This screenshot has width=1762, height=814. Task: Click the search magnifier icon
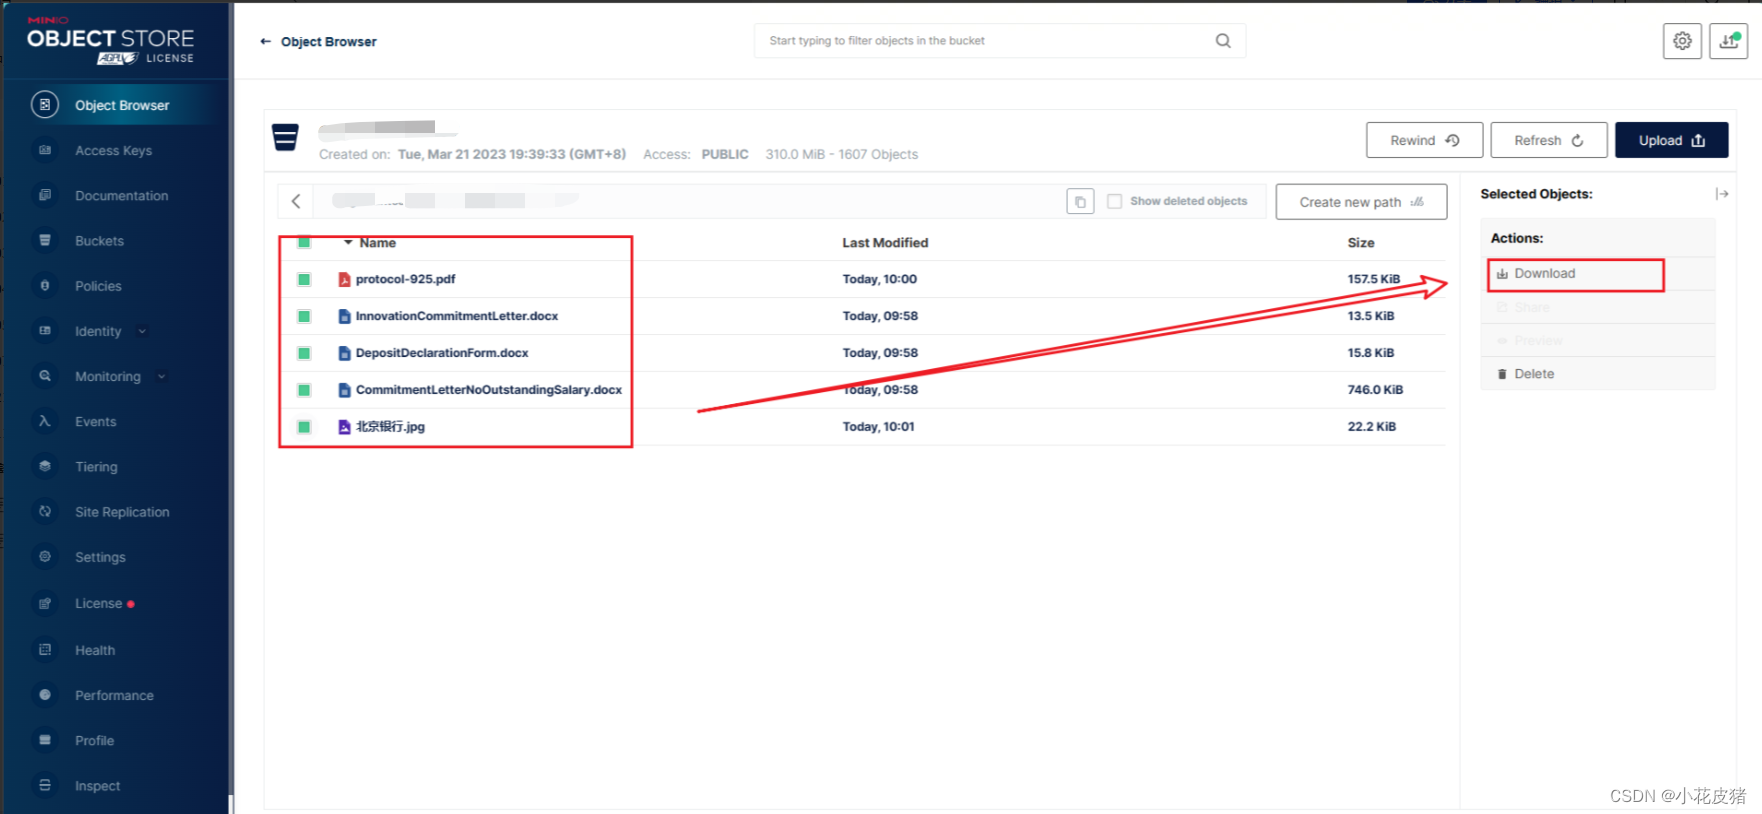click(x=1223, y=41)
